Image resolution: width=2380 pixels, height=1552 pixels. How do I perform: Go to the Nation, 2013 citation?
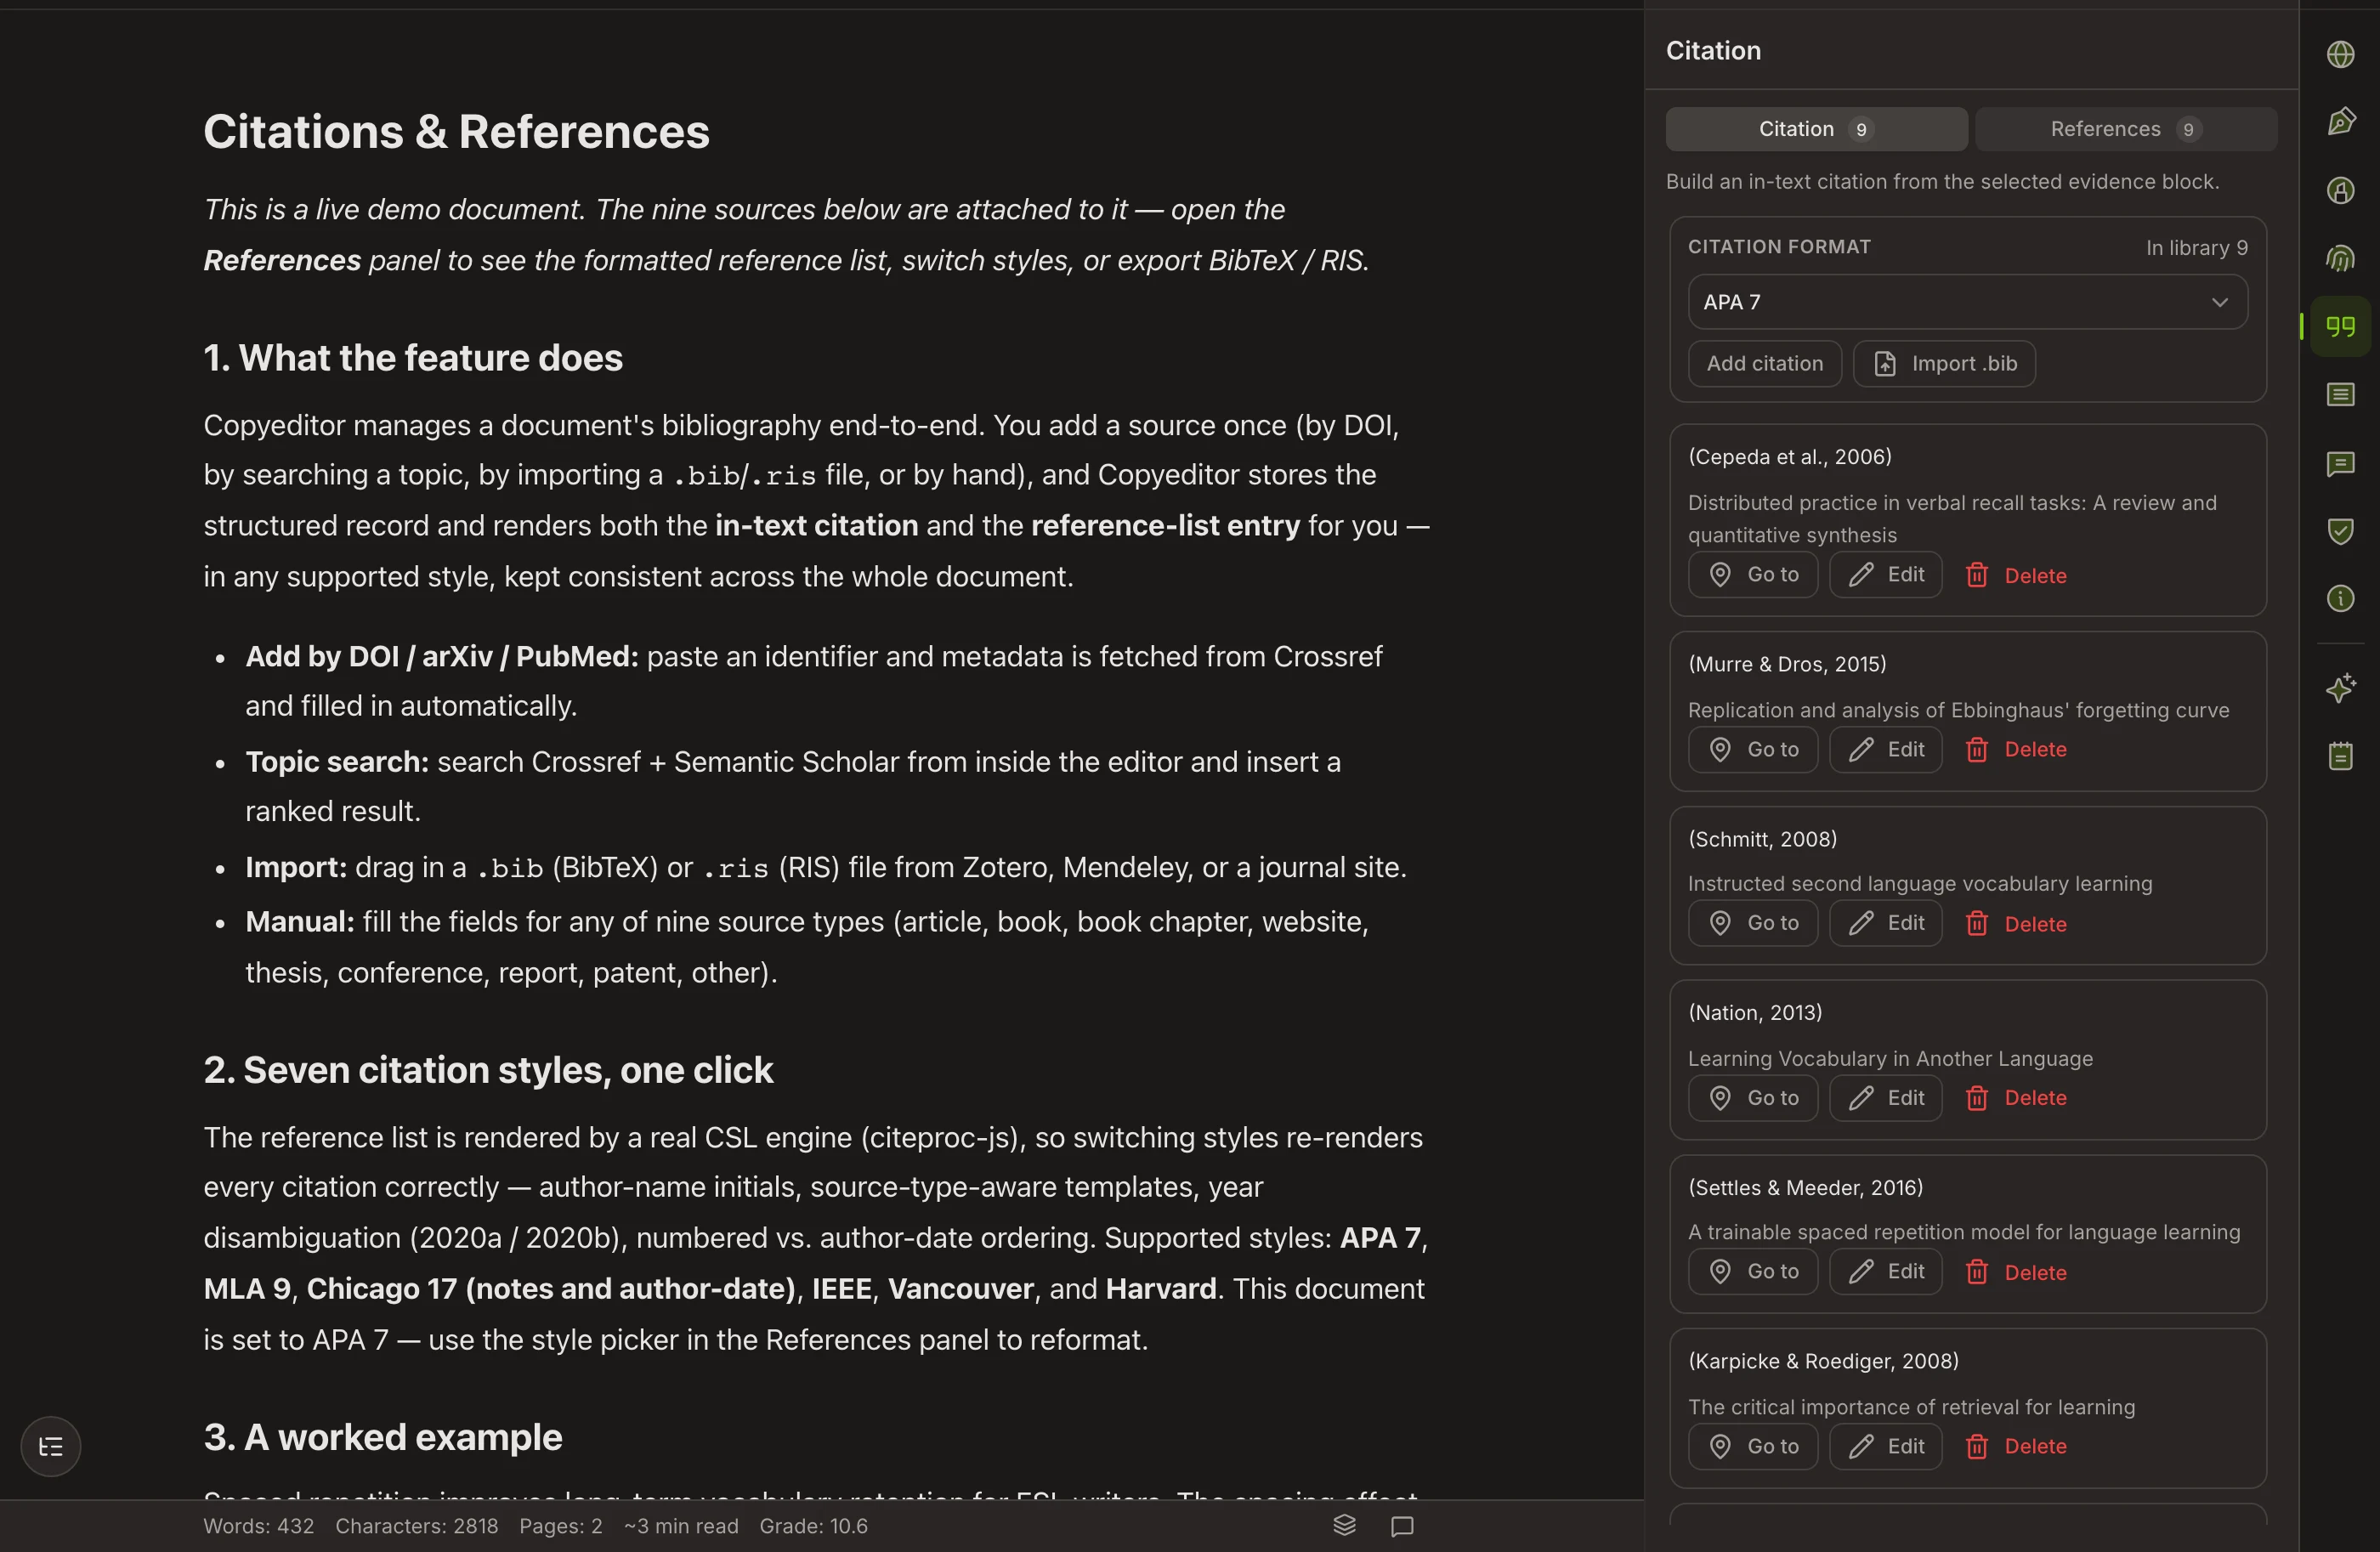1752,1098
